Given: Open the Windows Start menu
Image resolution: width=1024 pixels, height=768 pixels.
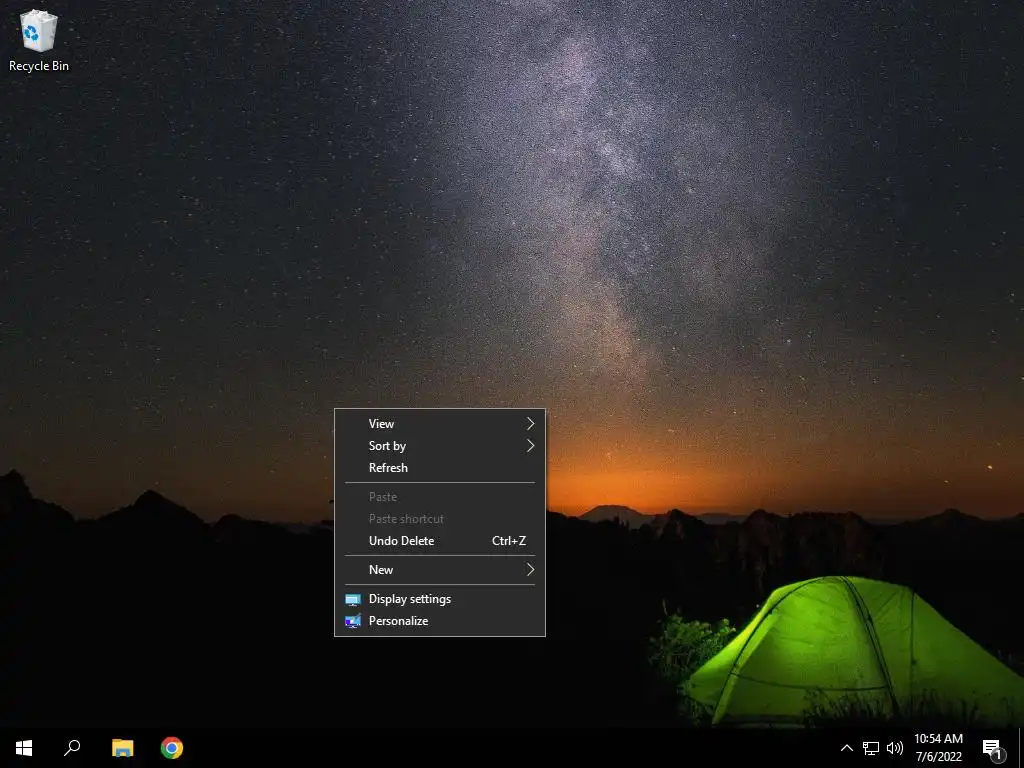Looking at the screenshot, I should (x=24, y=748).
